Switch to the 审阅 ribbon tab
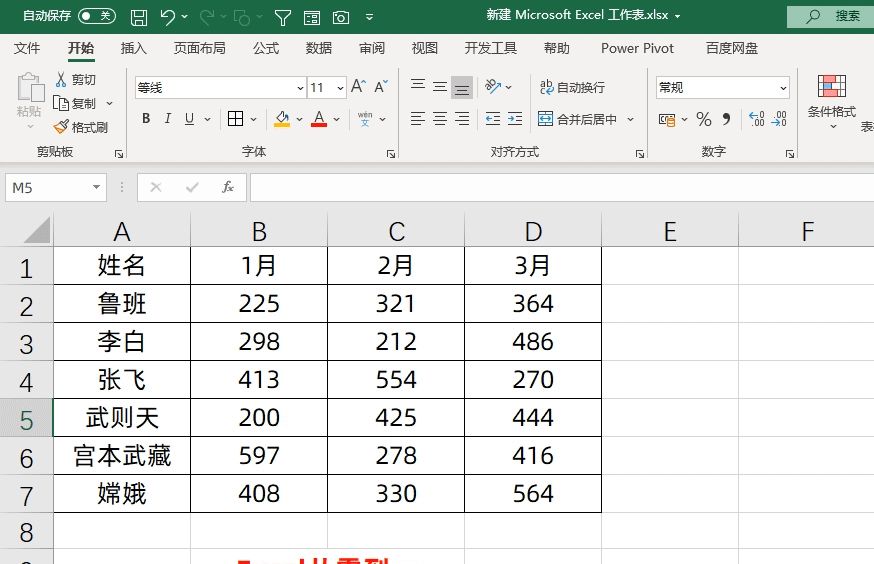874x564 pixels. pyautogui.click(x=372, y=48)
